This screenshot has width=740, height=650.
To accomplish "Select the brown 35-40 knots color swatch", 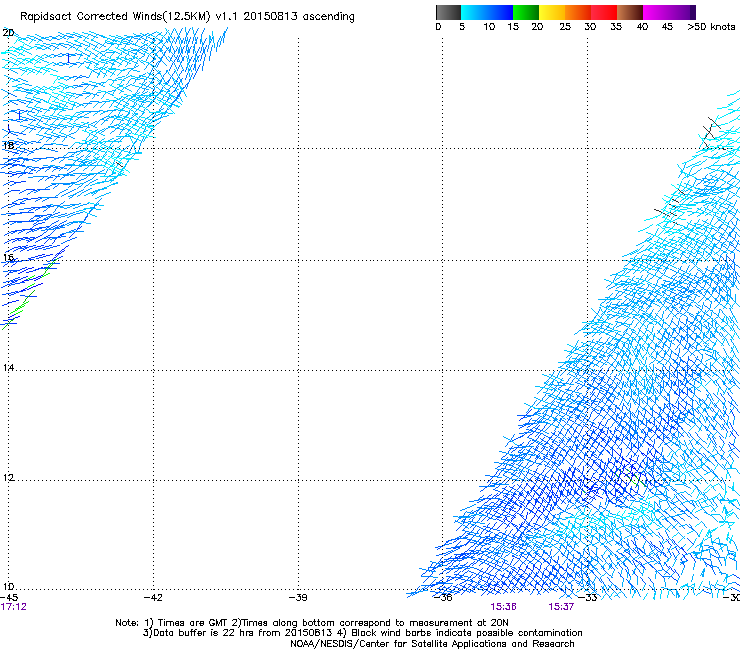I will point(630,12).
